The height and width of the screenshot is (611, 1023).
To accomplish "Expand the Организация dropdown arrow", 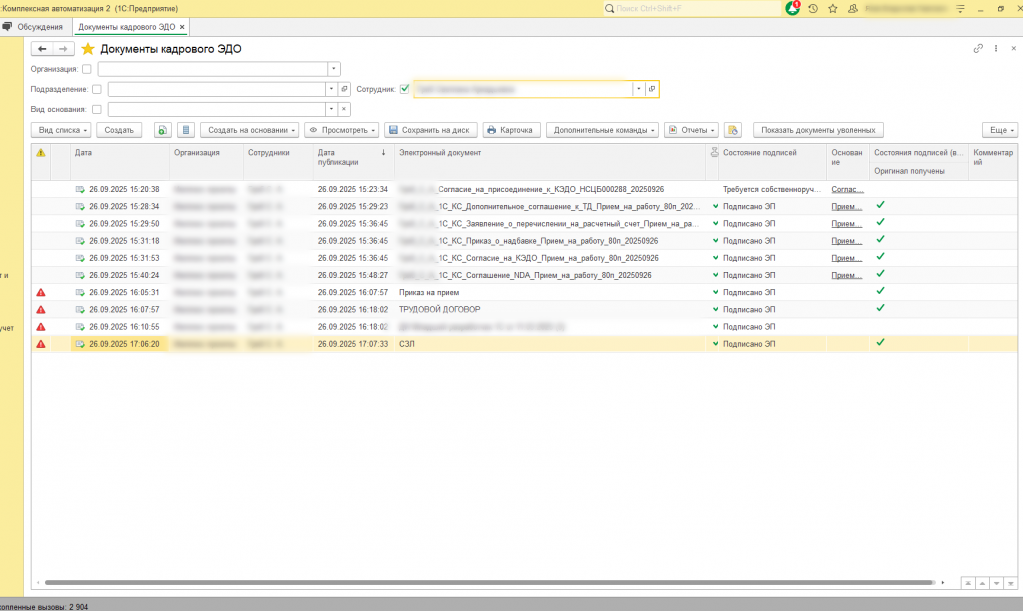I will (333, 68).
